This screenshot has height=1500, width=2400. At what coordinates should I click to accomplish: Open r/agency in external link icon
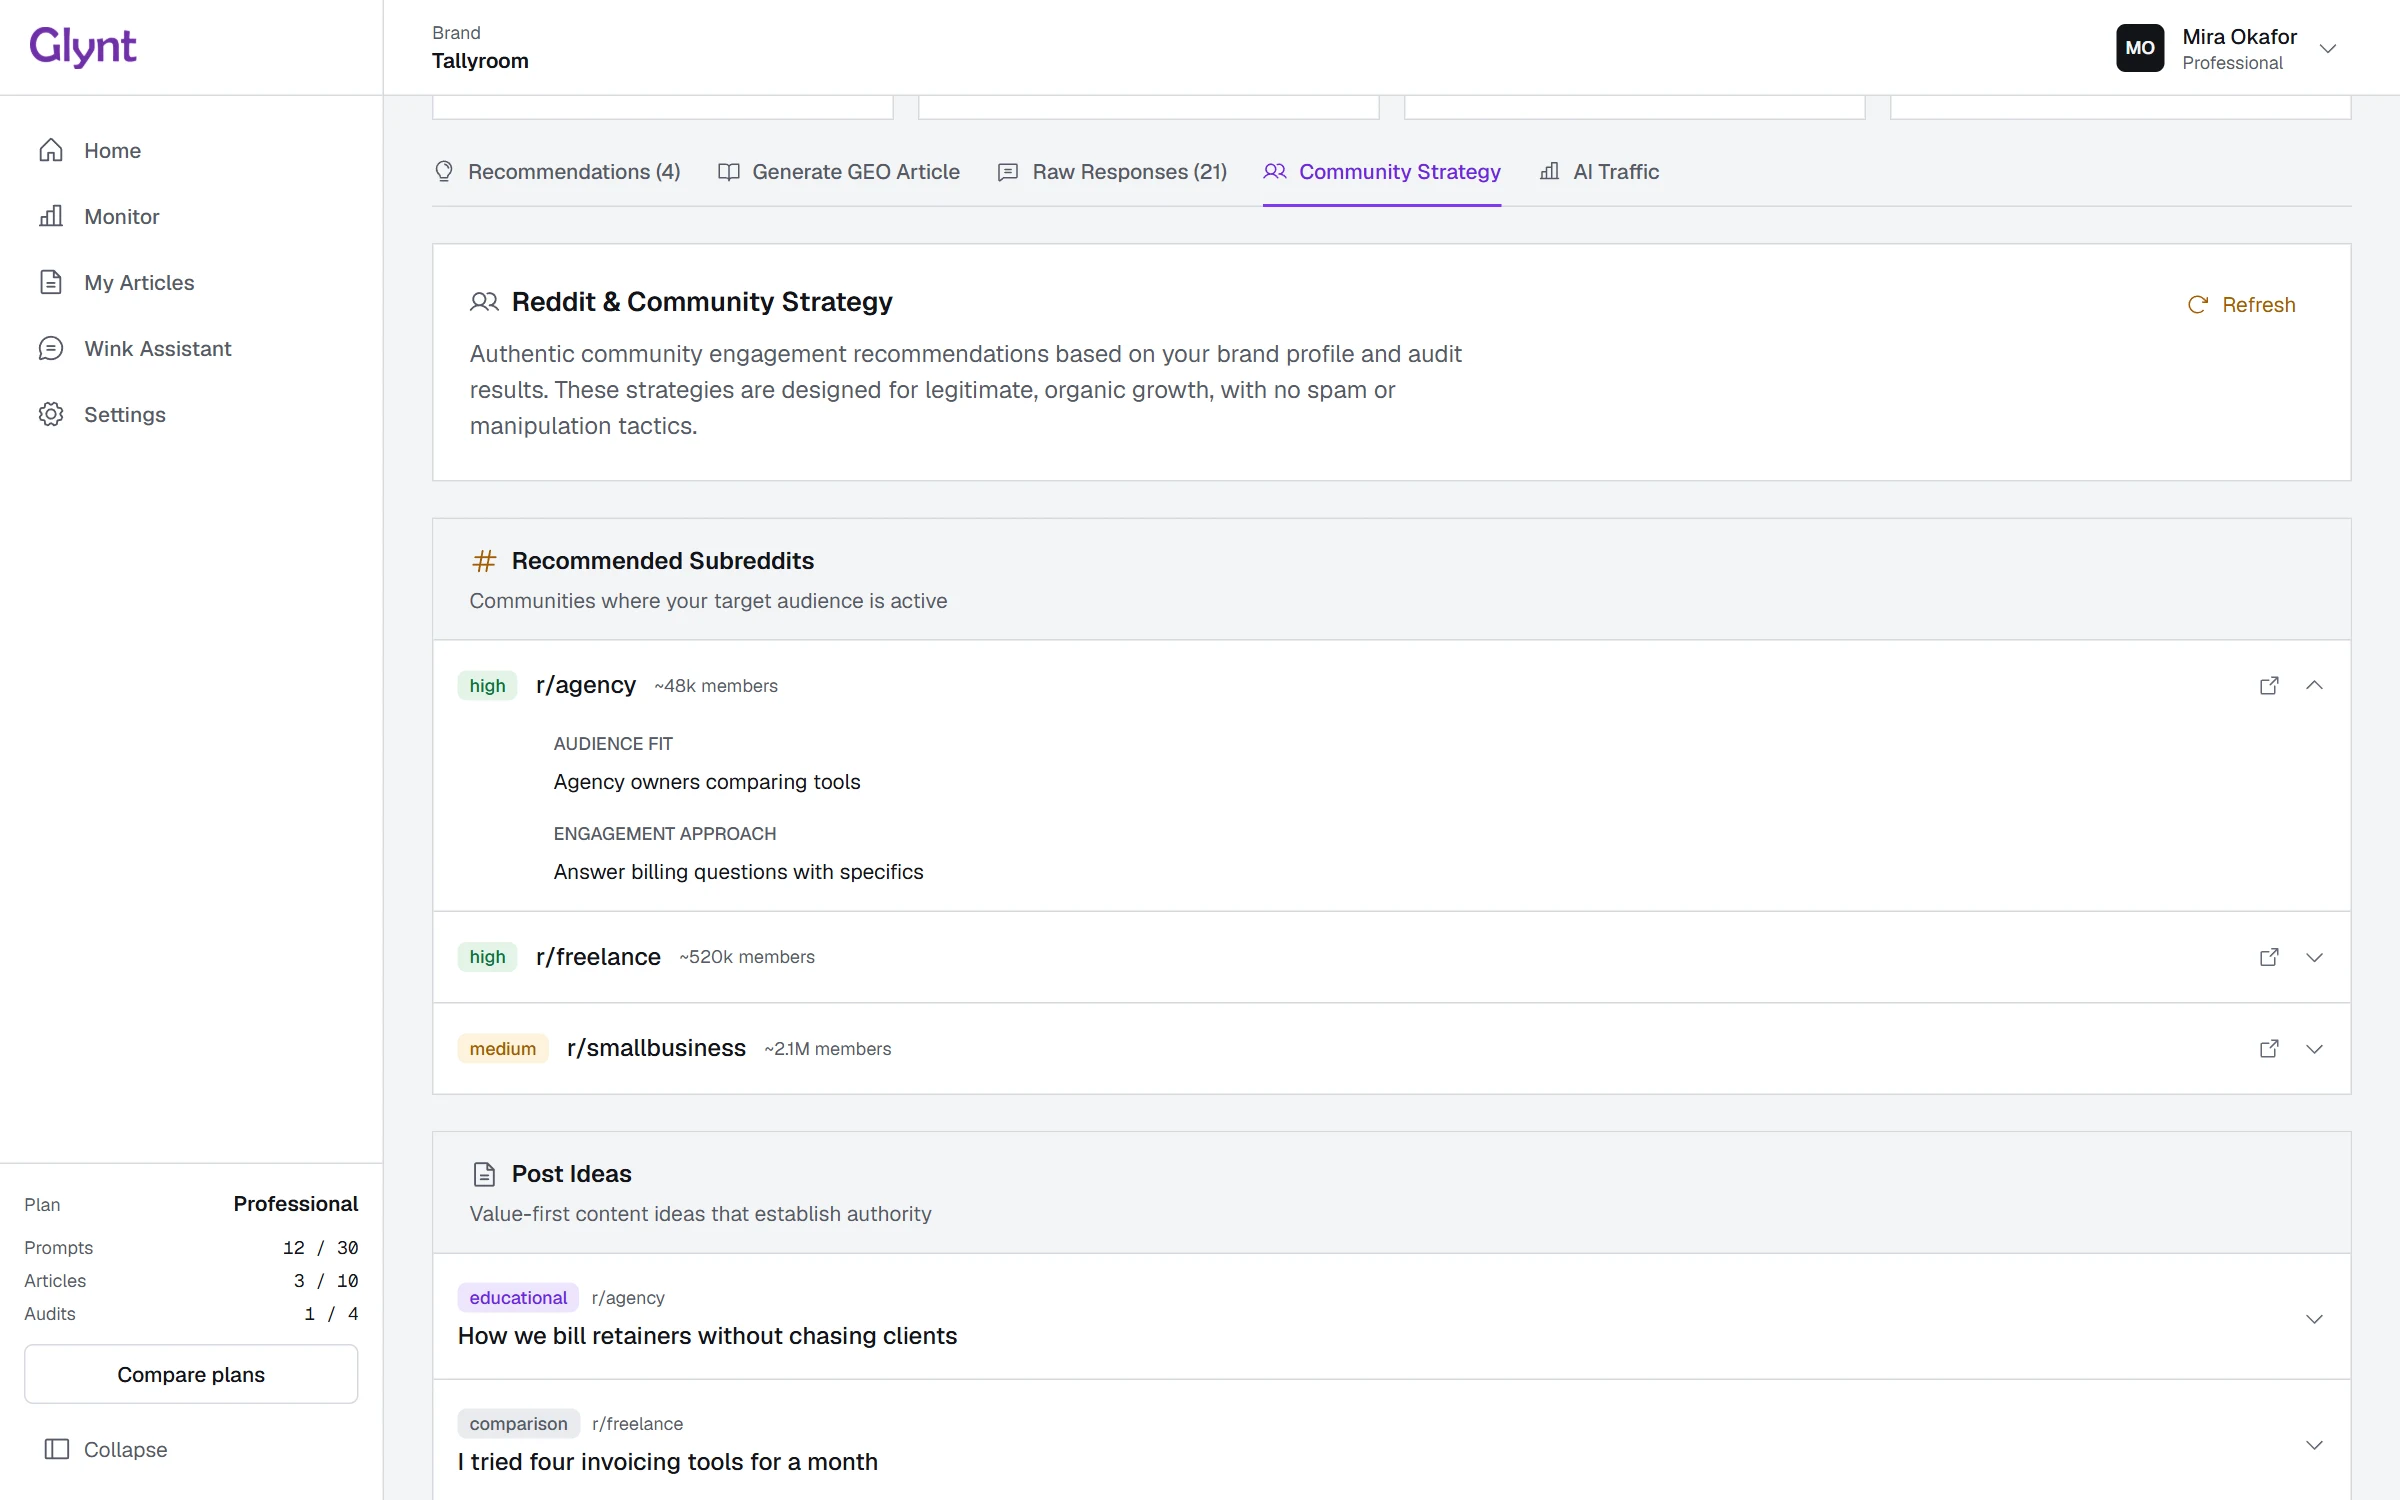(2269, 686)
